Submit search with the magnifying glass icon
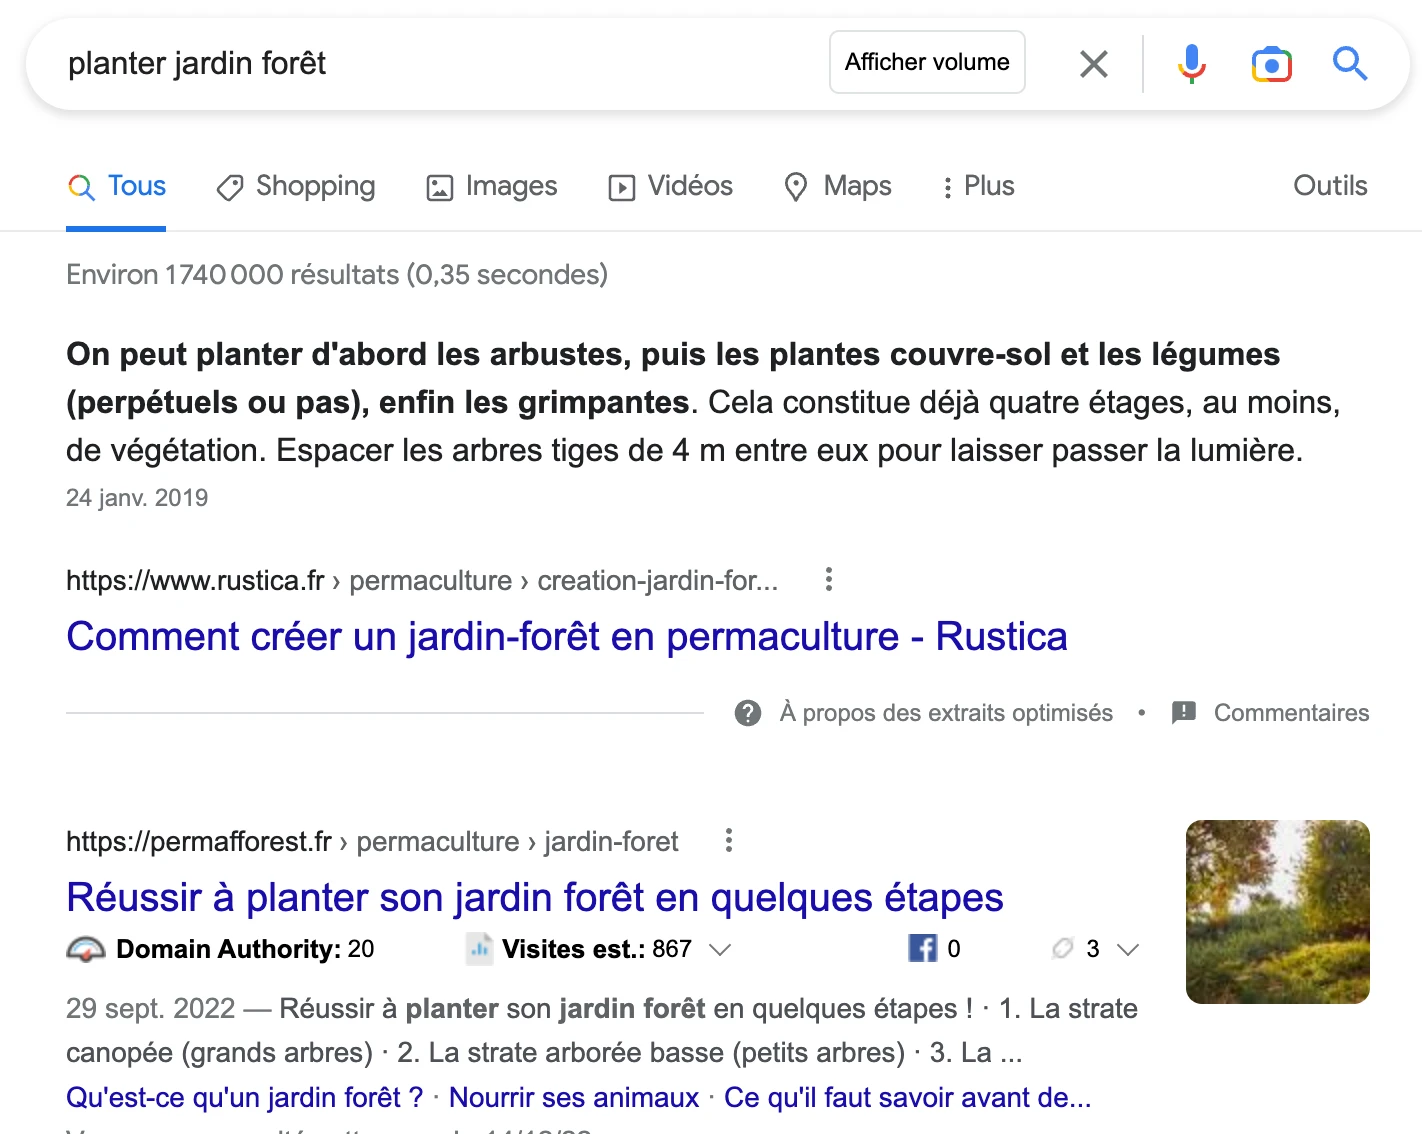Image resolution: width=1422 pixels, height=1134 pixels. [1350, 64]
